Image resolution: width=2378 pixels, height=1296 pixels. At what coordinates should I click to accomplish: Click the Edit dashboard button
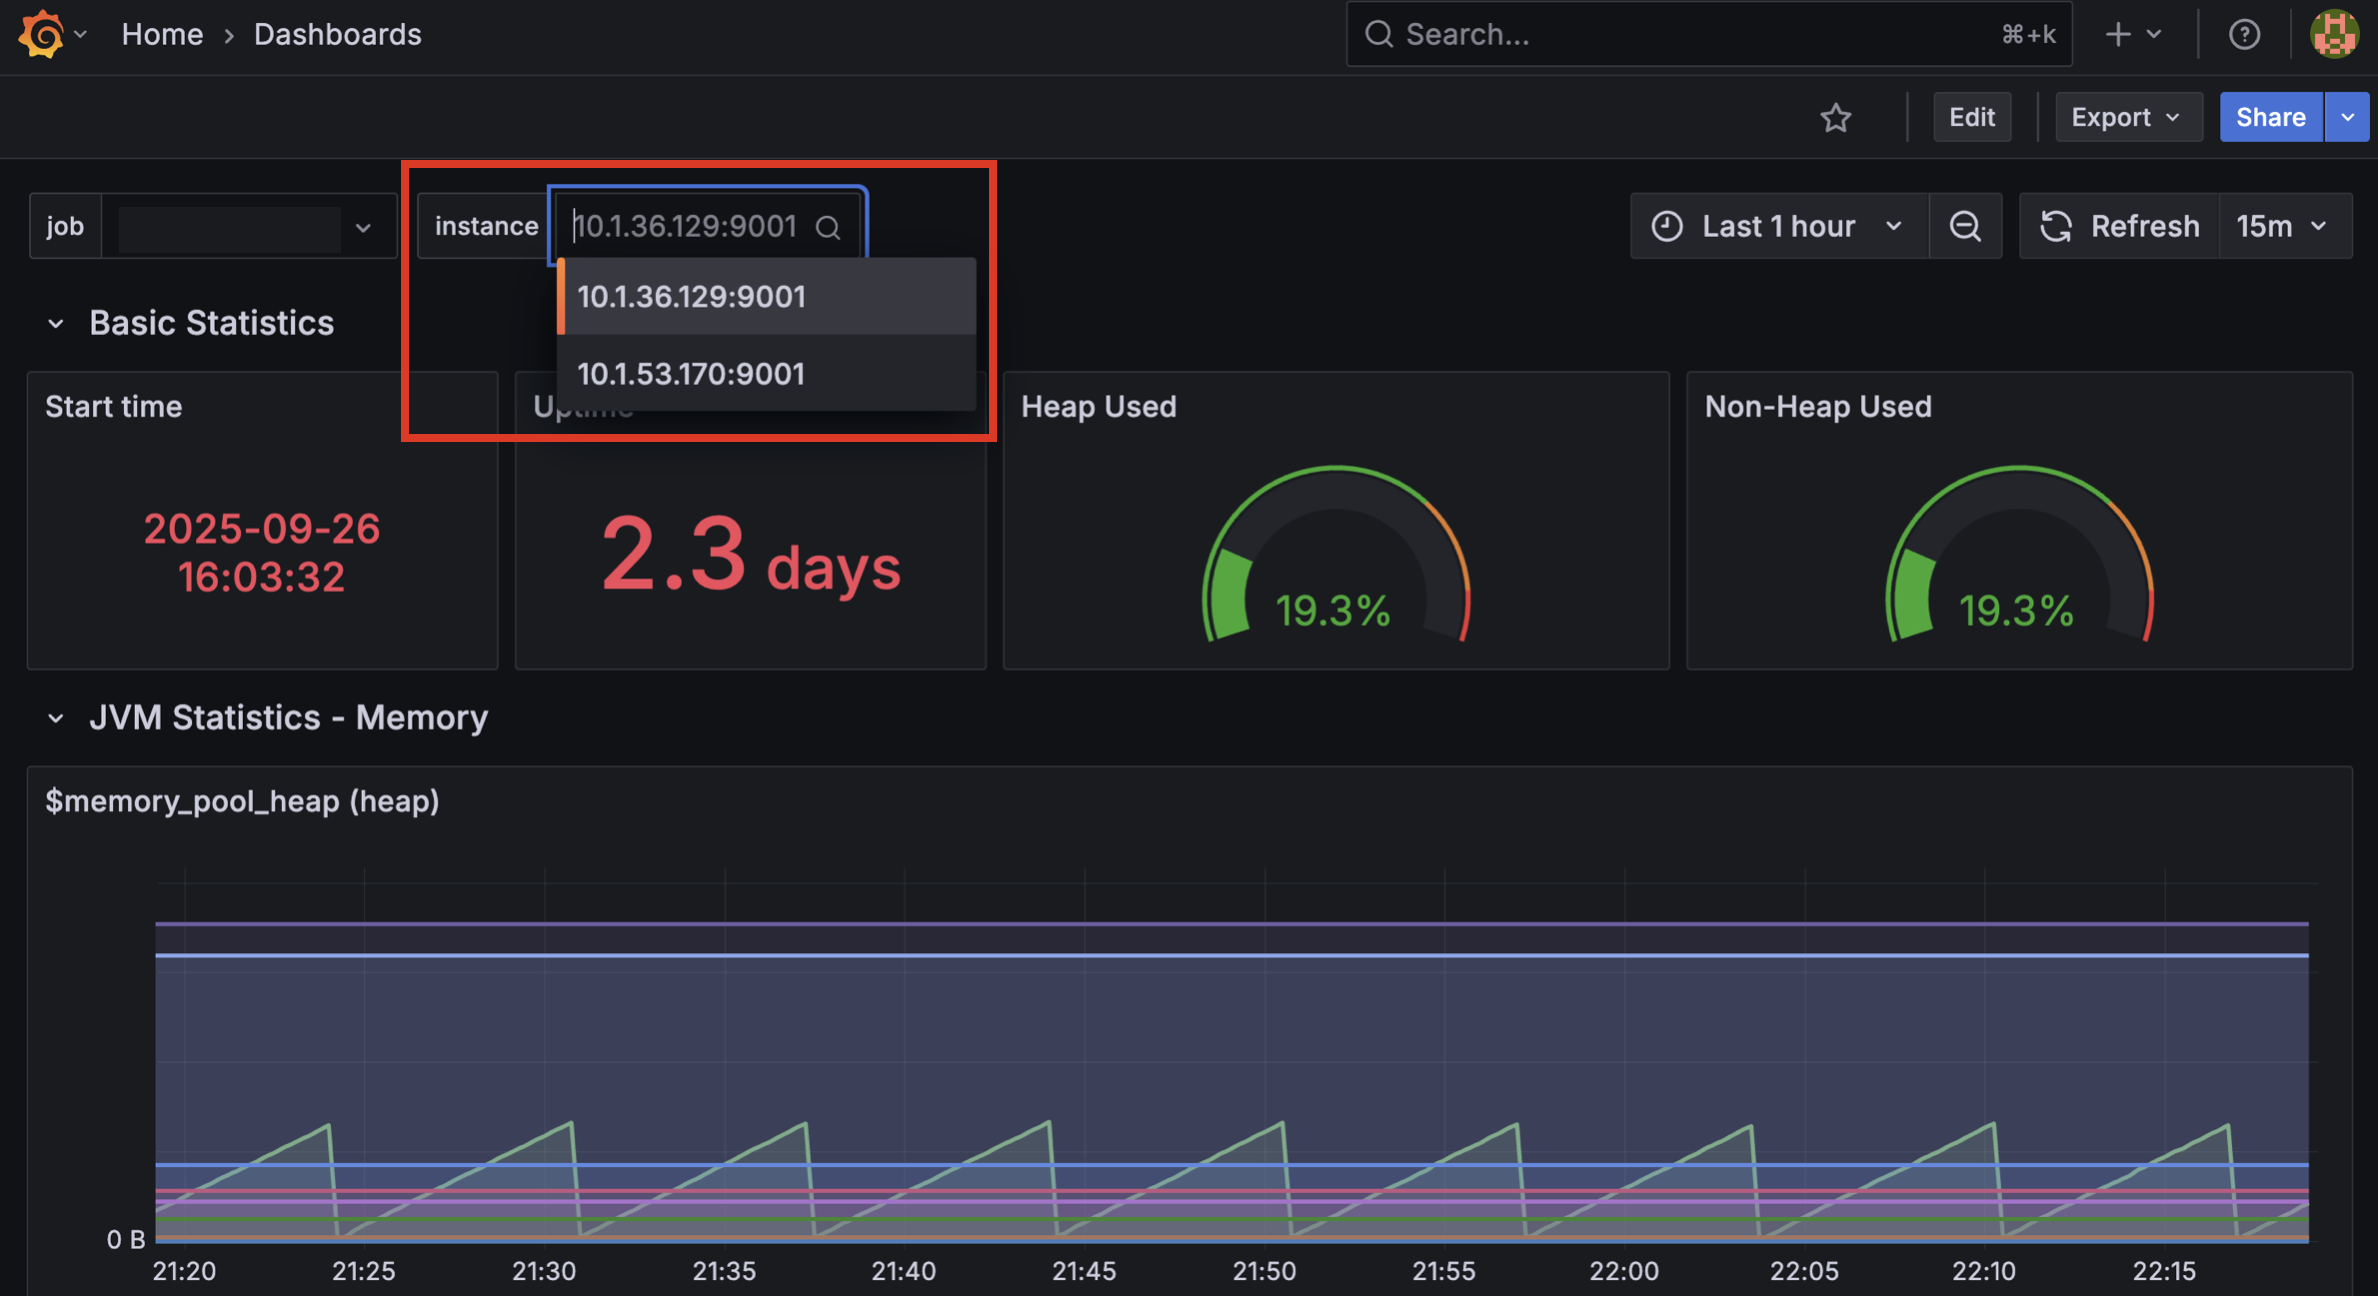(1971, 118)
